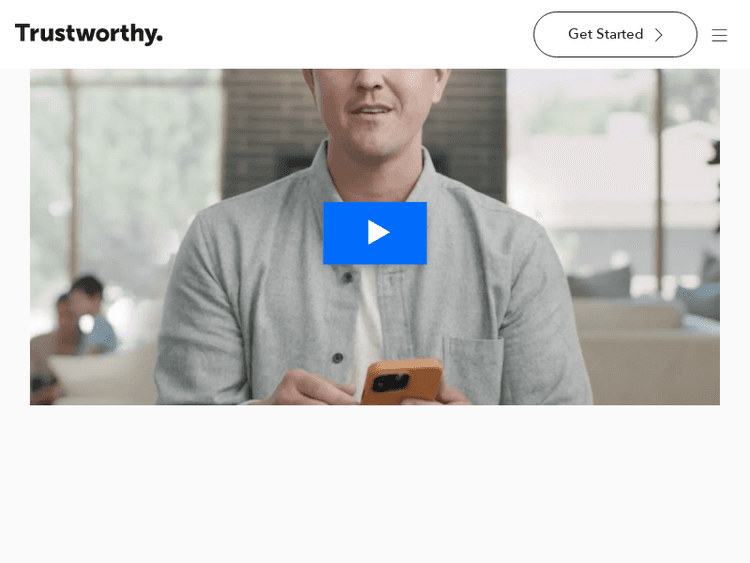750x563 pixels.
Task: Click the people seated in video background
Action: (x=79, y=318)
